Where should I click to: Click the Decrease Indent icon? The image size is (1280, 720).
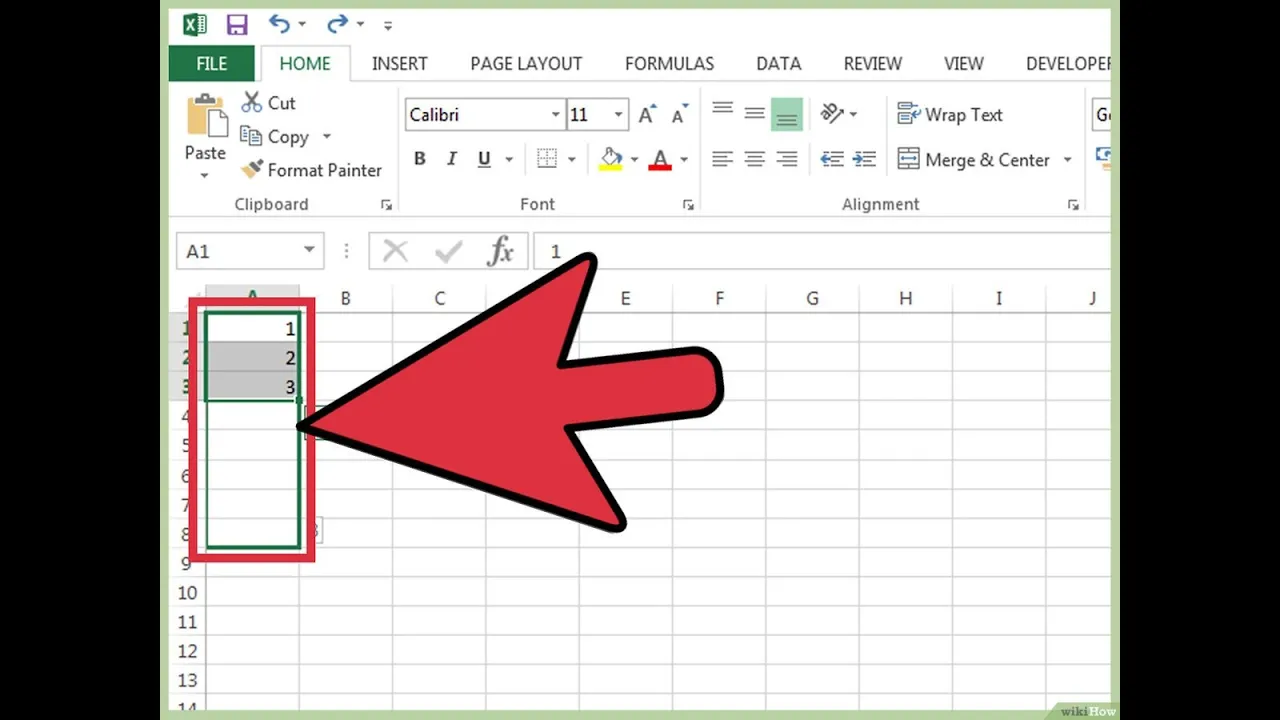point(832,159)
